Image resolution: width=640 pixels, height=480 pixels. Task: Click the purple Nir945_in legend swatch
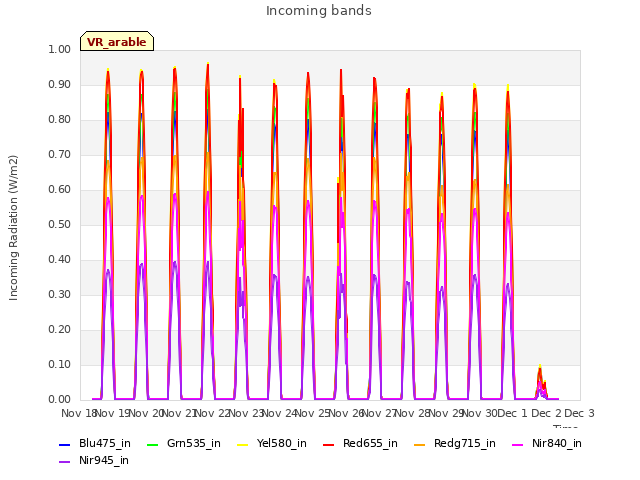tap(64, 462)
